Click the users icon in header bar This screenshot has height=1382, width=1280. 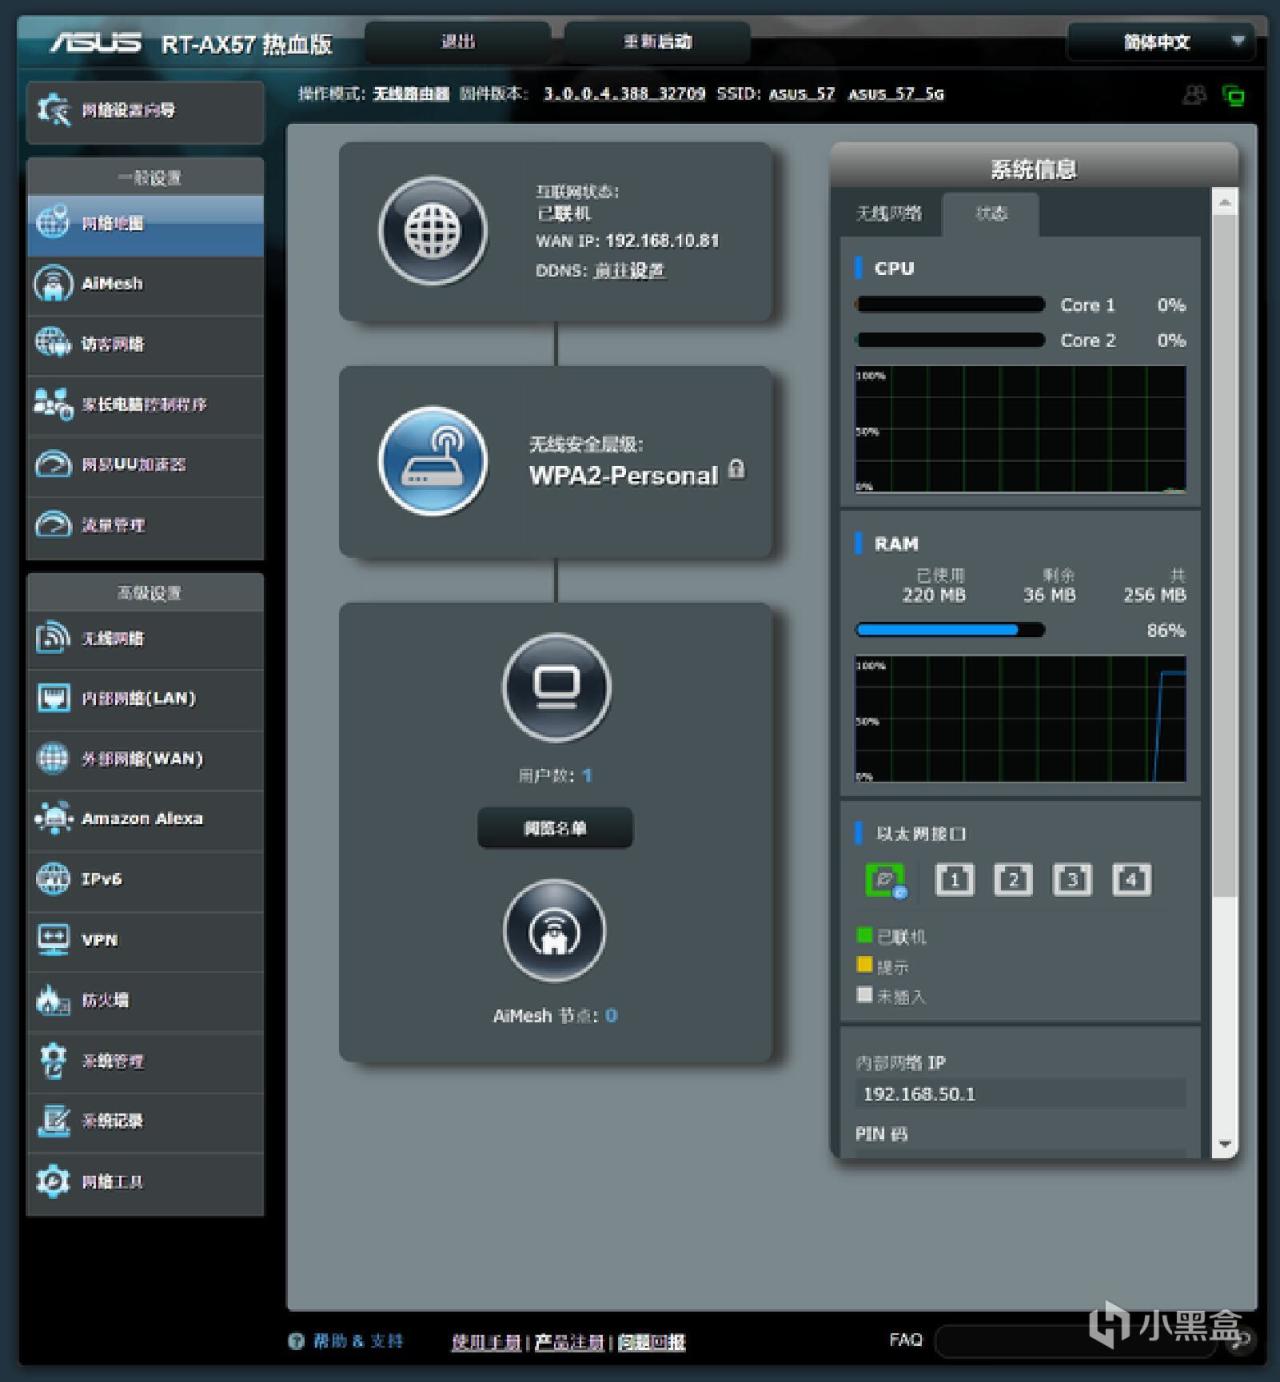point(1194,95)
